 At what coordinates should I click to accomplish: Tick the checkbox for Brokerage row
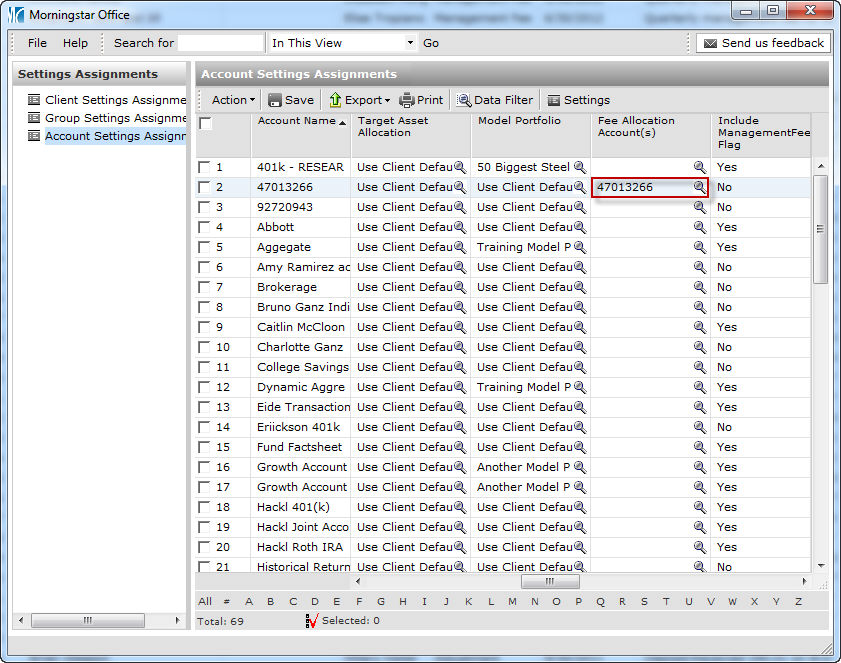205,287
